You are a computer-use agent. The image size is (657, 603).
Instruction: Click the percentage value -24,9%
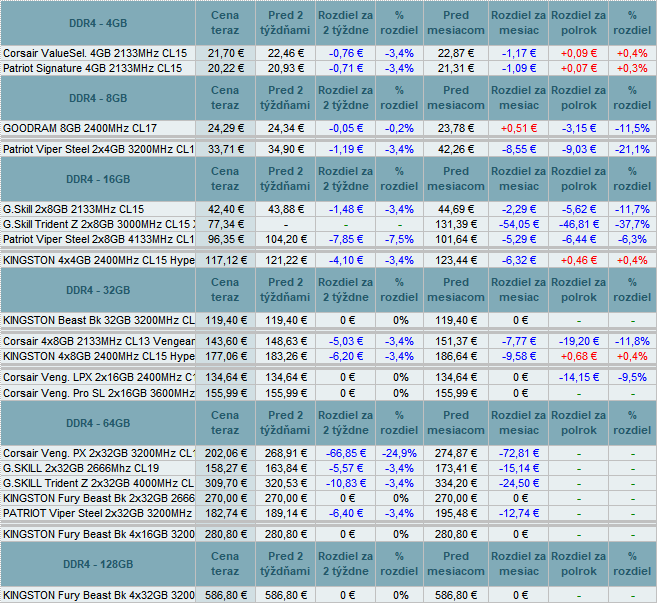click(399, 453)
